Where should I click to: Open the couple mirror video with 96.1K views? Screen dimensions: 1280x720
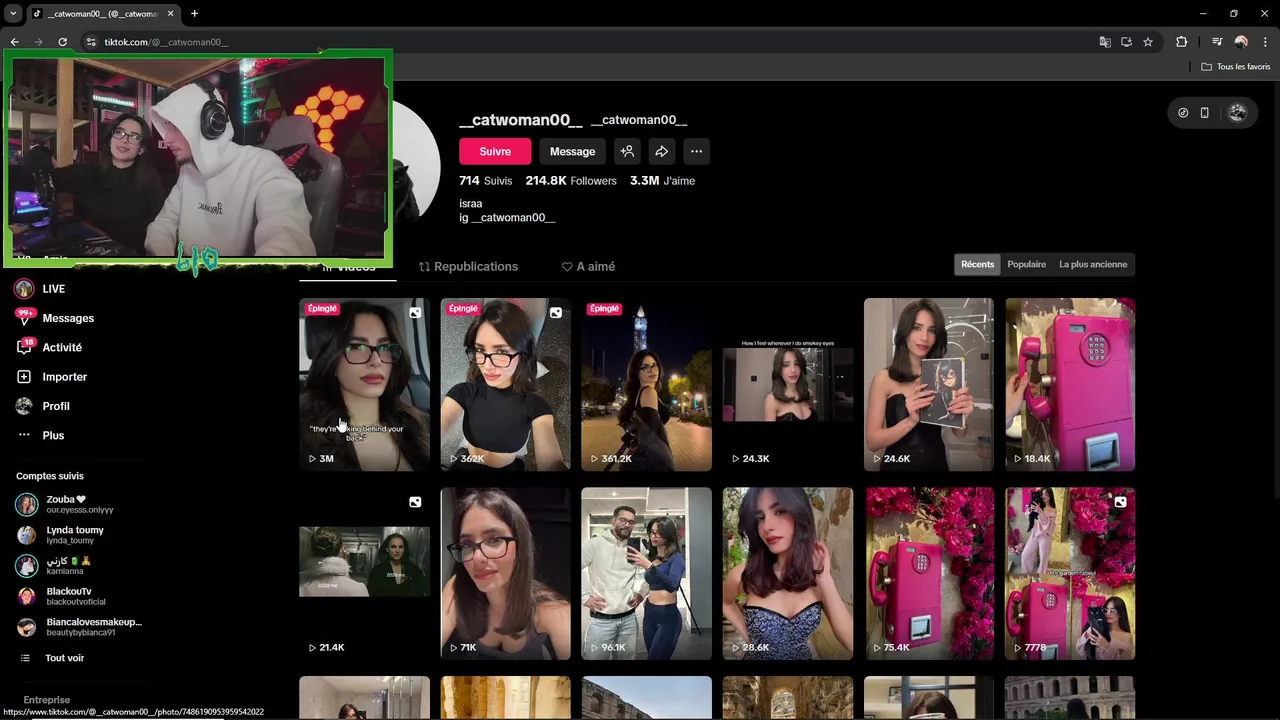(646, 573)
